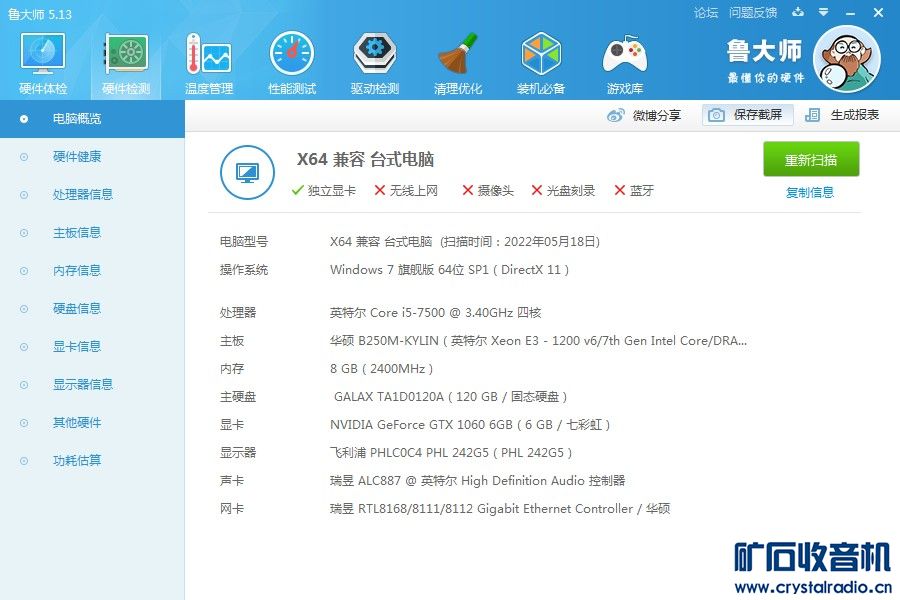Click the camera icon for 保存截屏
This screenshot has width=900, height=600.
[x=716, y=115]
